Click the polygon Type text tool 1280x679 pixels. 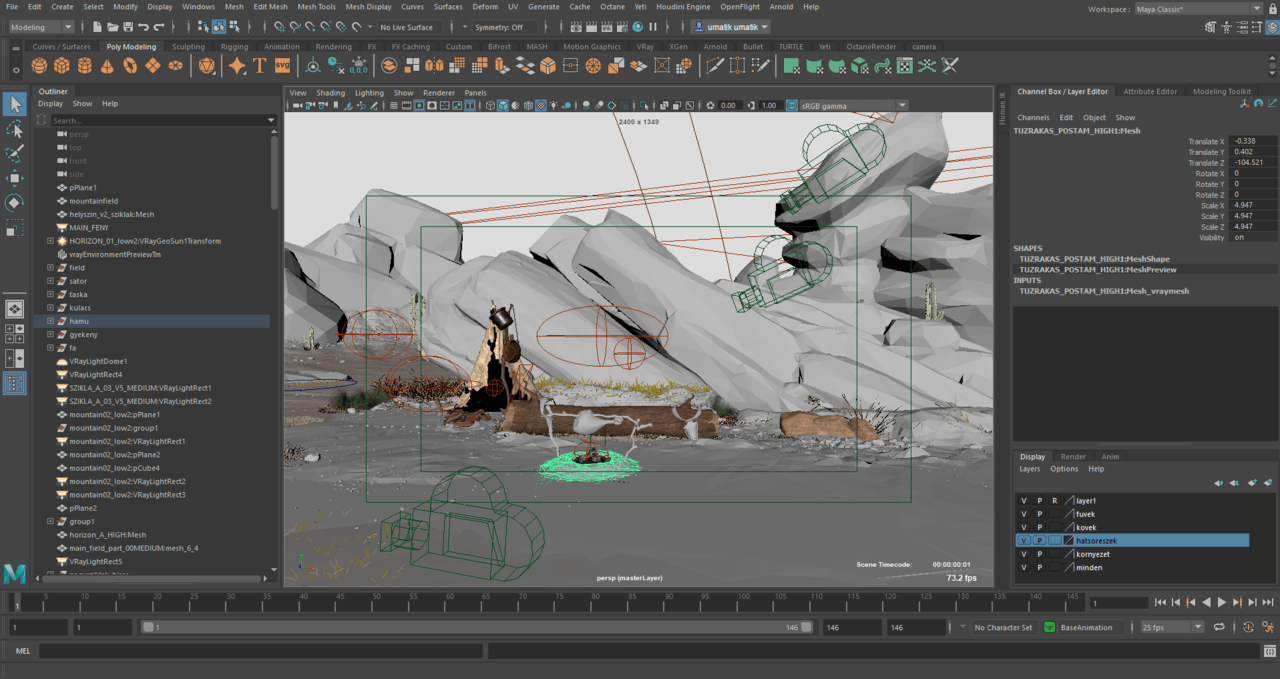pyautogui.click(x=260, y=66)
